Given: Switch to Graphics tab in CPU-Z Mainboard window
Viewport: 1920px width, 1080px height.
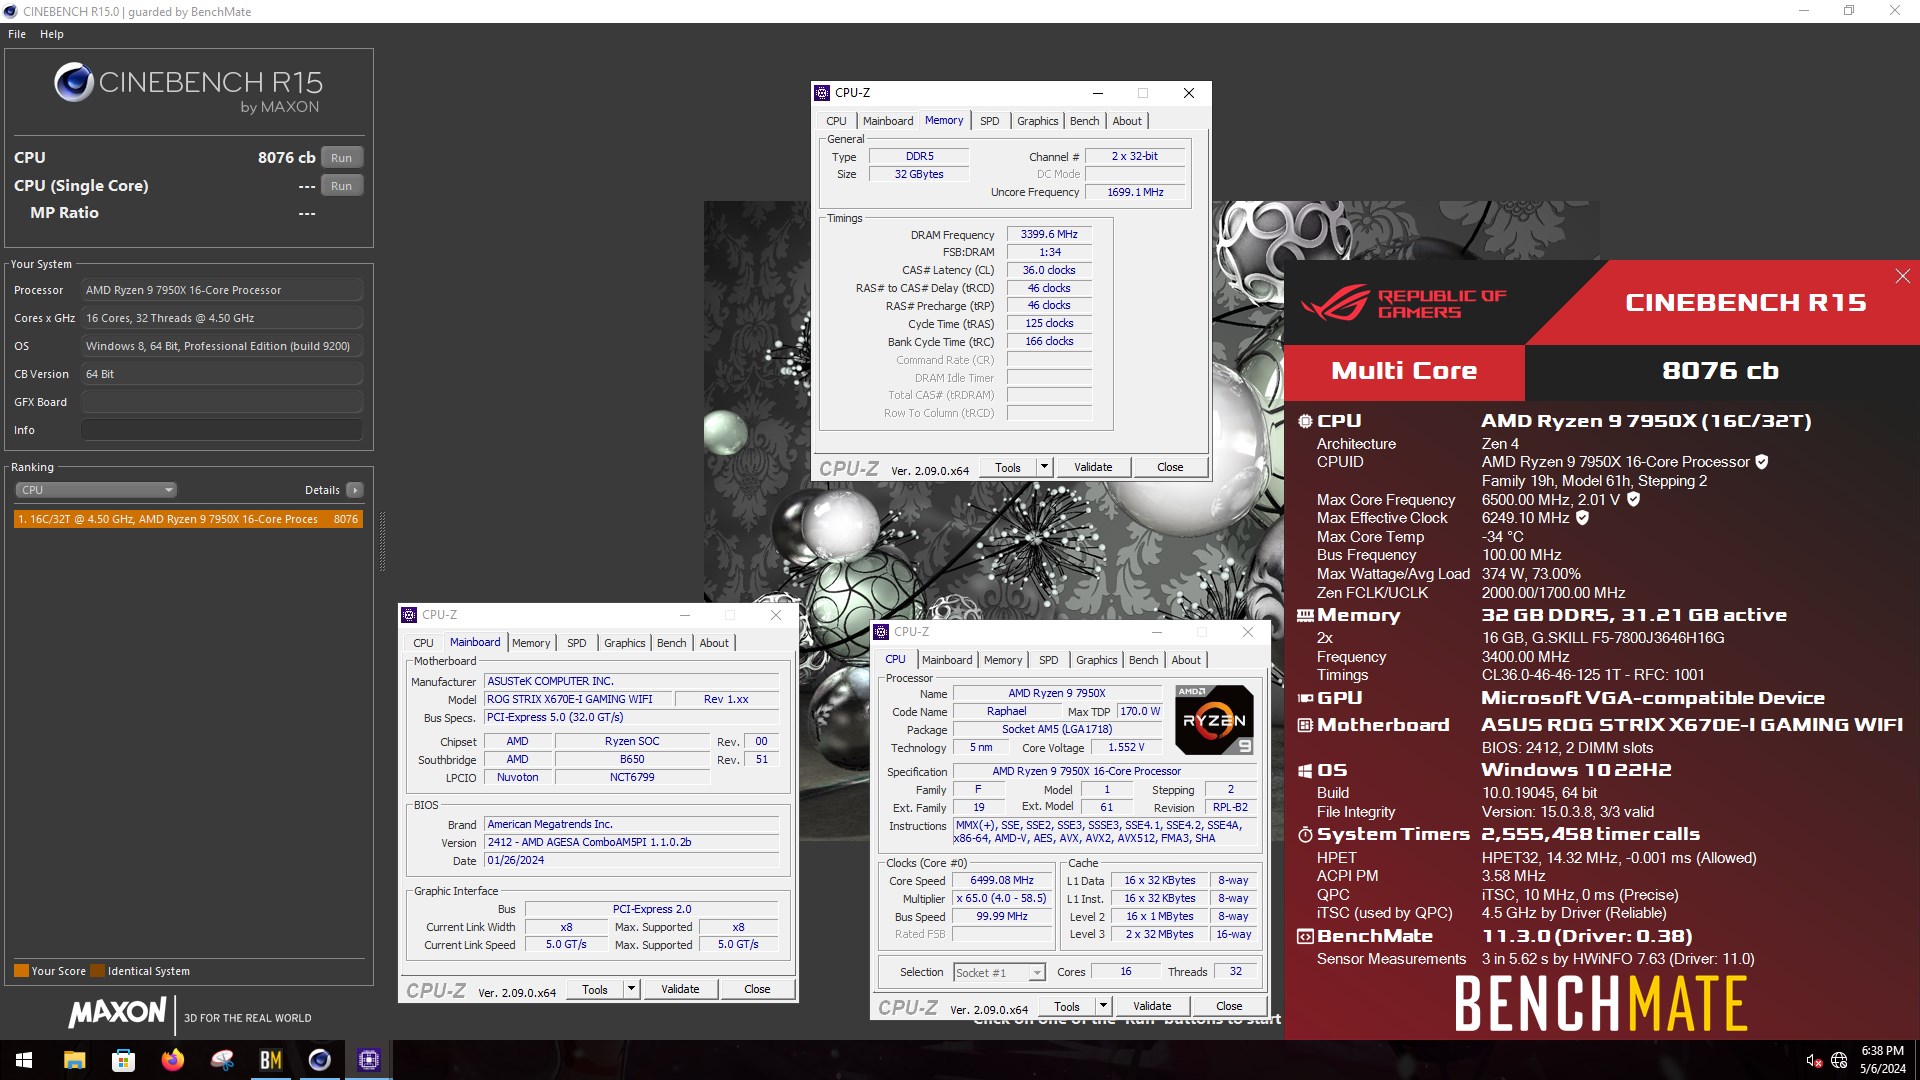Looking at the screenshot, I should 625,643.
